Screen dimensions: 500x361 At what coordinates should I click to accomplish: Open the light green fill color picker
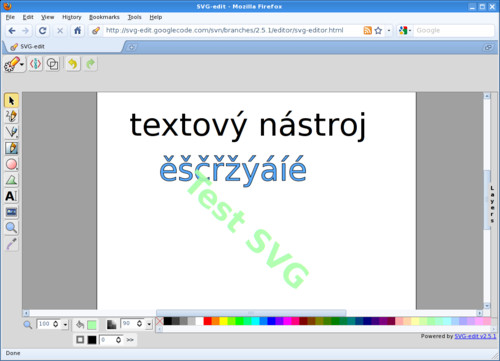[92, 325]
